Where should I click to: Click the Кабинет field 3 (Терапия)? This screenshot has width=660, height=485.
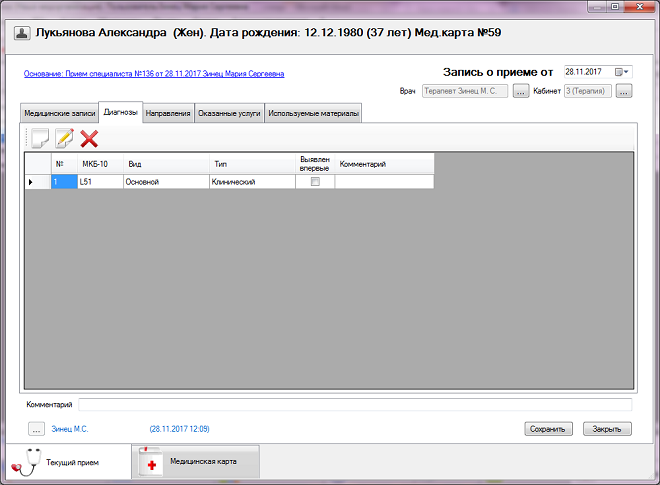[588, 91]
